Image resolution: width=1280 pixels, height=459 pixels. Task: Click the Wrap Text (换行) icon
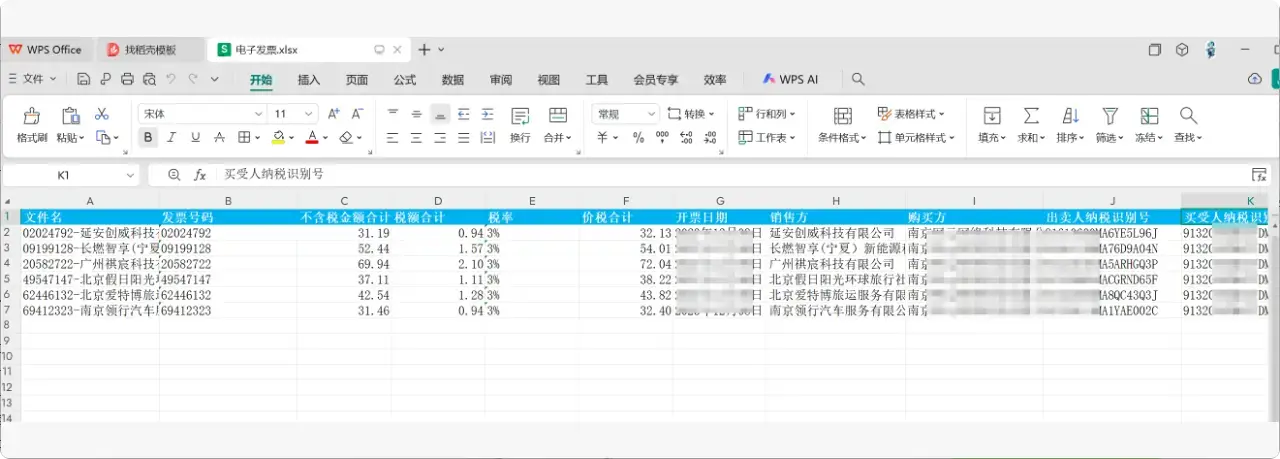pos(520,115)
